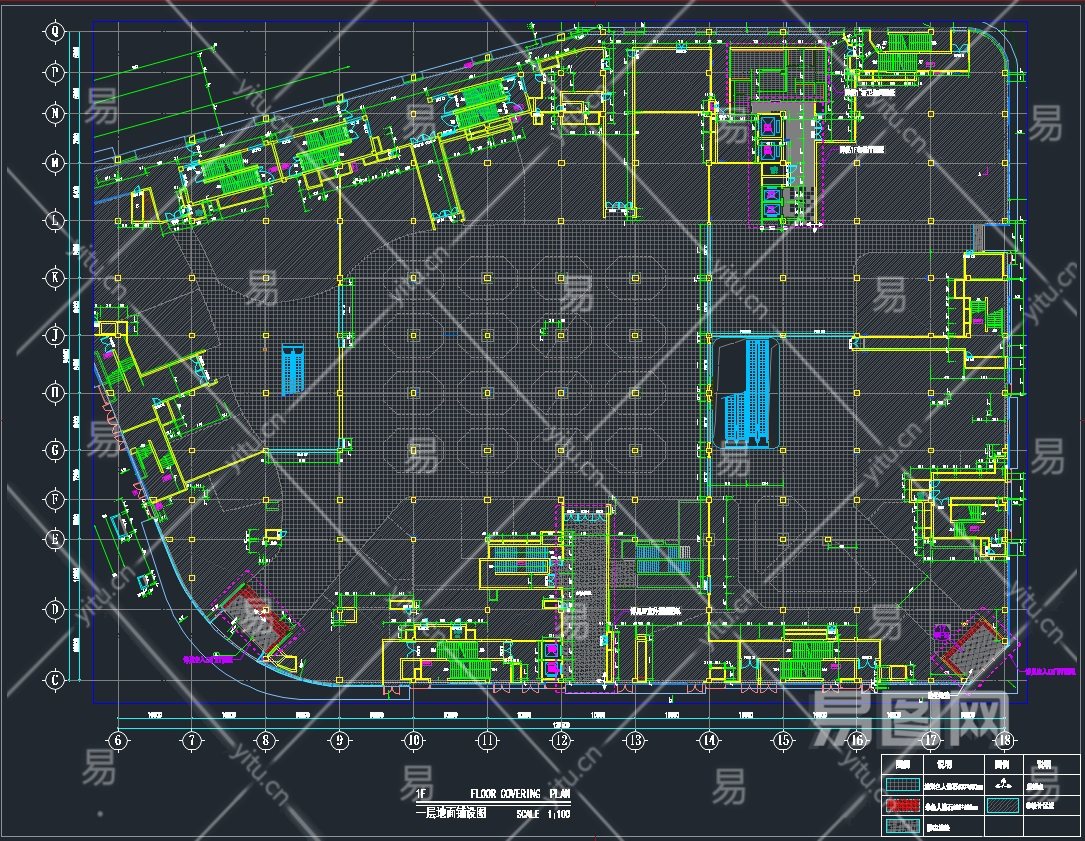
Task: Select column grid bubble 7
Action: click(192, 741)
